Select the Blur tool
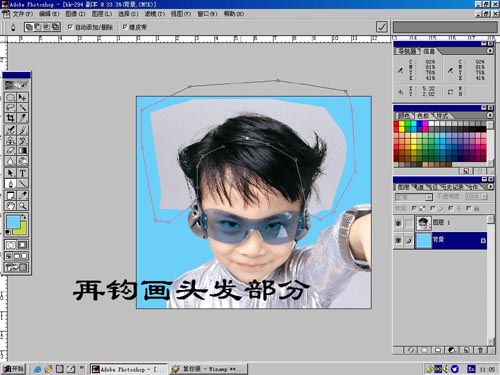Image resolution: width=500 pixels, height=375 pixels. (10, 161)
